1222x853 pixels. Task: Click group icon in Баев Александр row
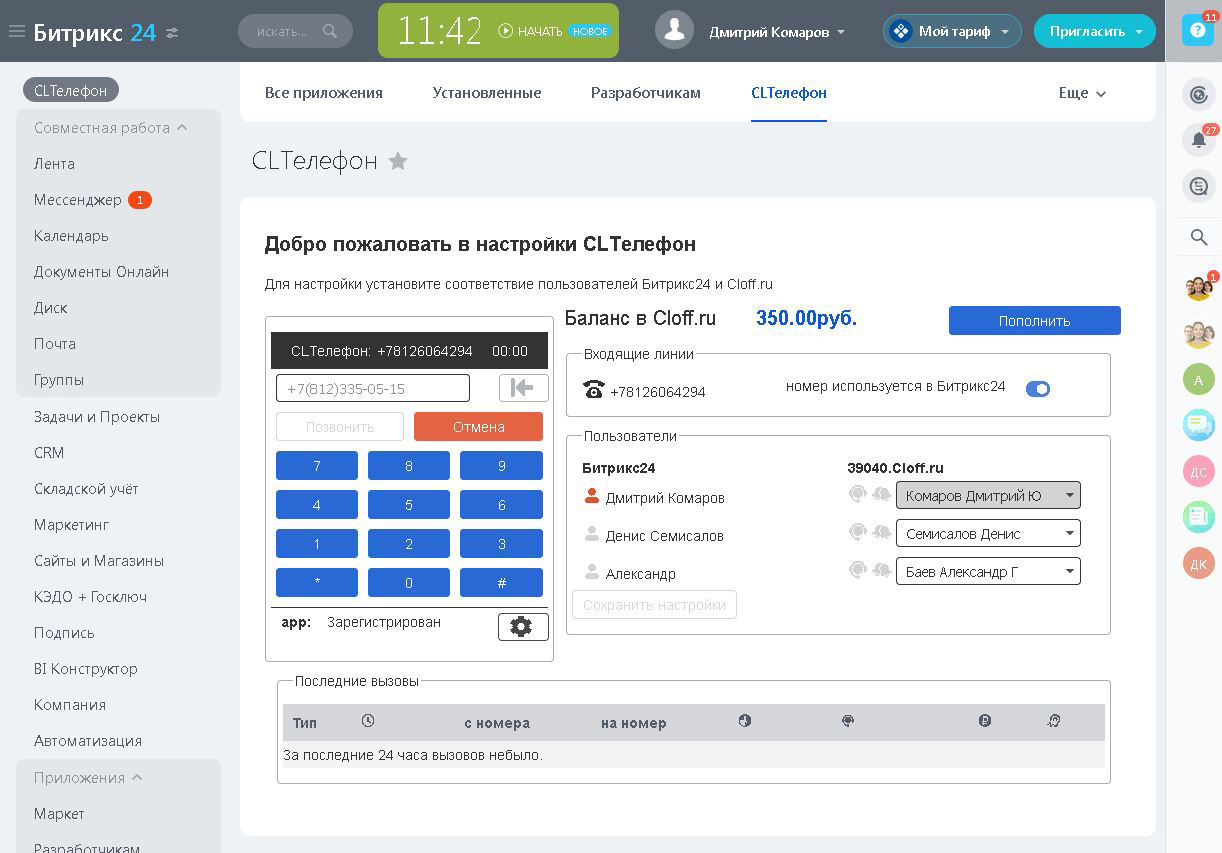point(881,570)
